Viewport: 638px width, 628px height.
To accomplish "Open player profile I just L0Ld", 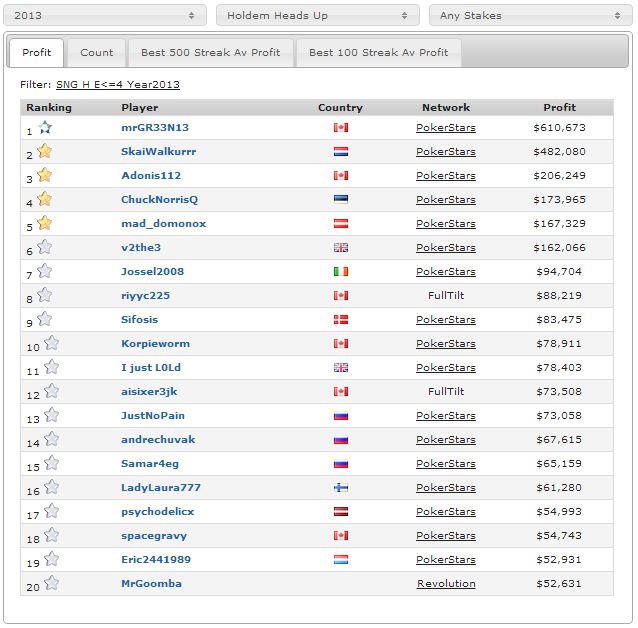I will pyautogui.click(x=151, y=368).
